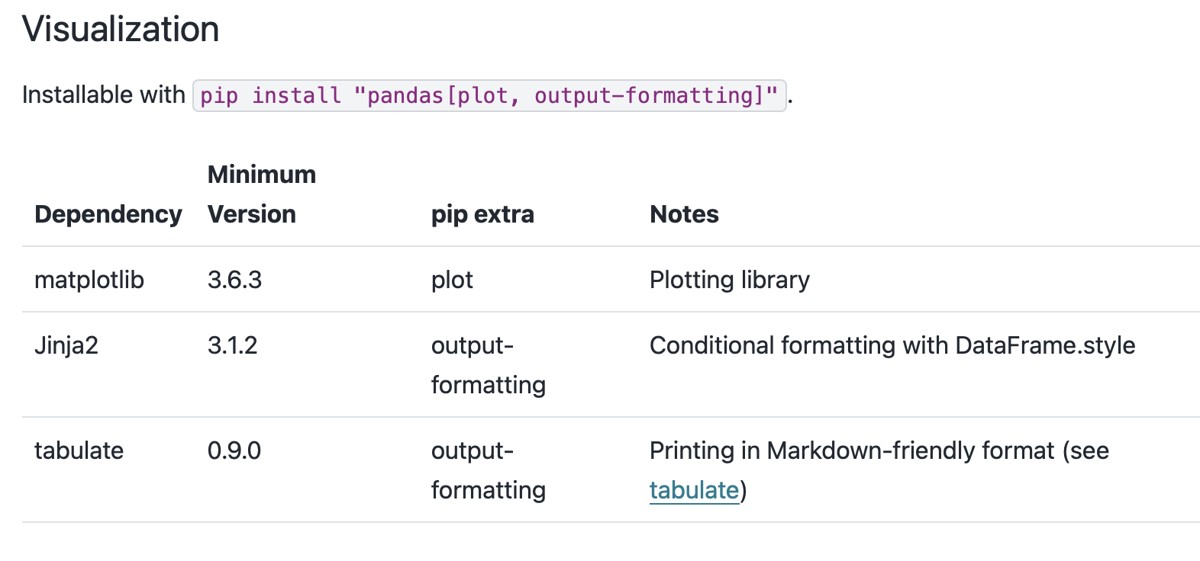The width and height of the screenshot is (1200, 561).
Task: Click output-formatting in the Jinja2 row
Action: coord(488,365)
